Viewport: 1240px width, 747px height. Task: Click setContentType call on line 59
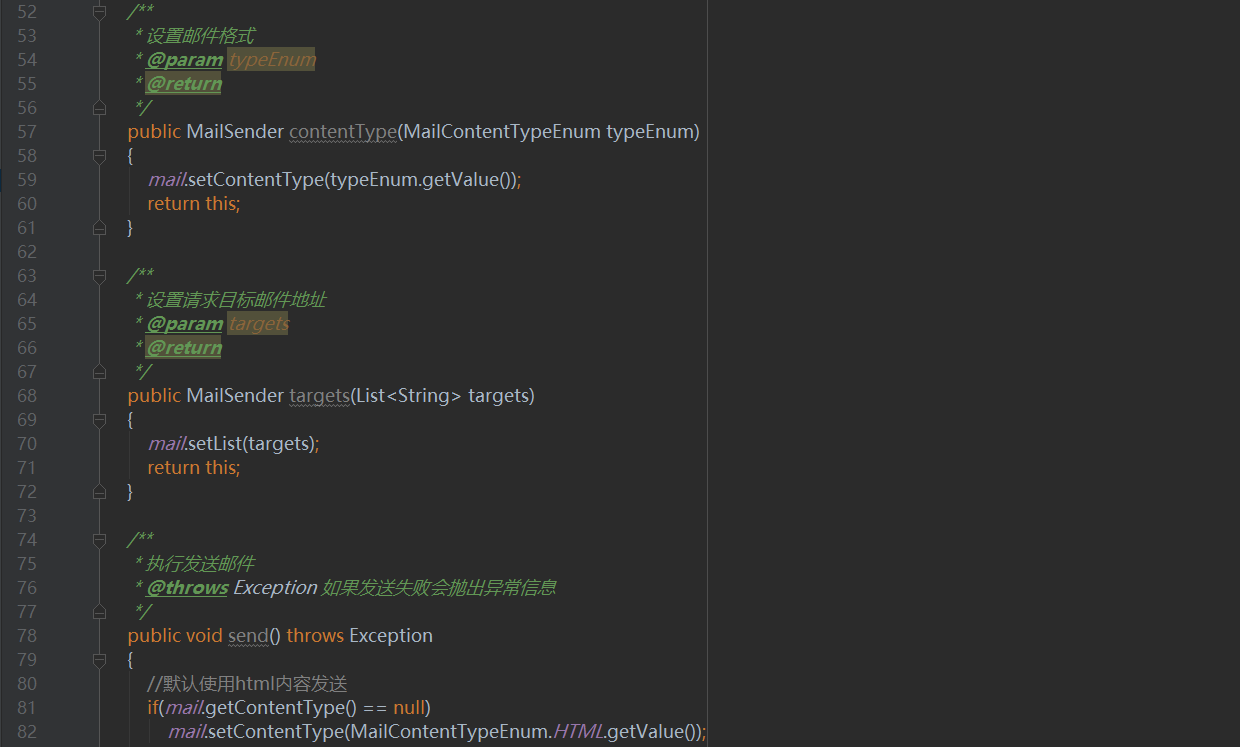[255, 180]
